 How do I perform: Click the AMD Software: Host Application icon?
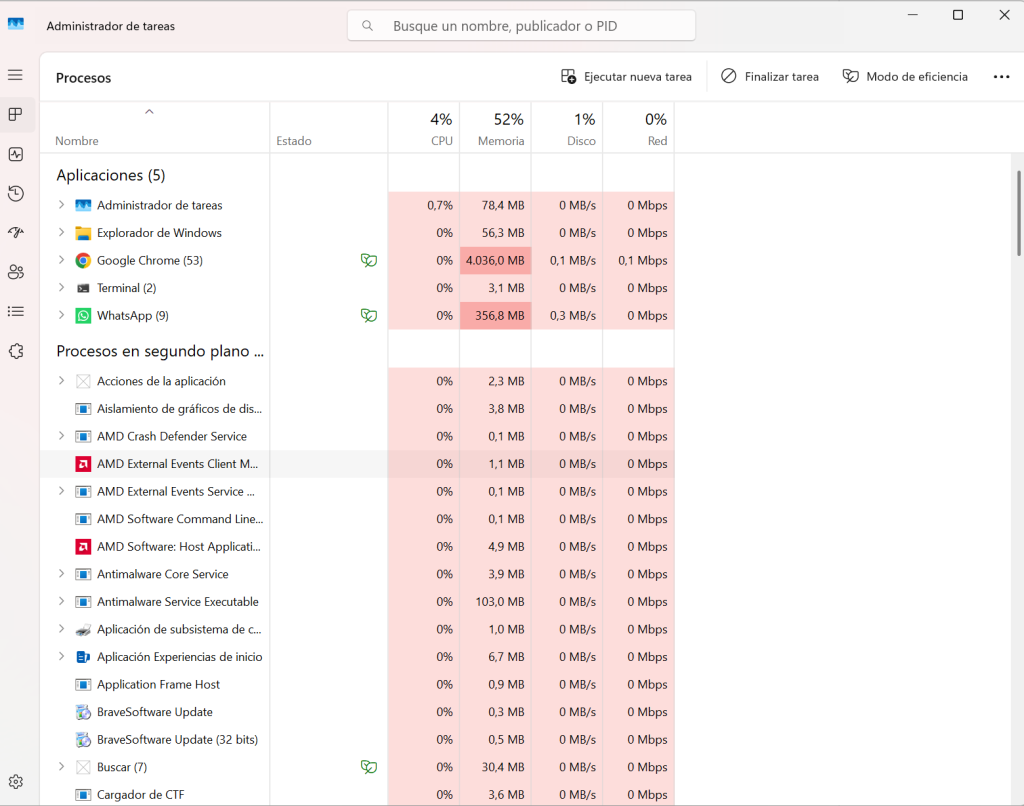pos(83,547)
